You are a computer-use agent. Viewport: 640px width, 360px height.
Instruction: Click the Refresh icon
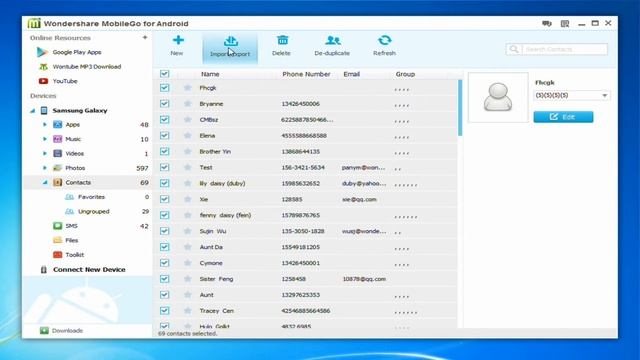384,40
